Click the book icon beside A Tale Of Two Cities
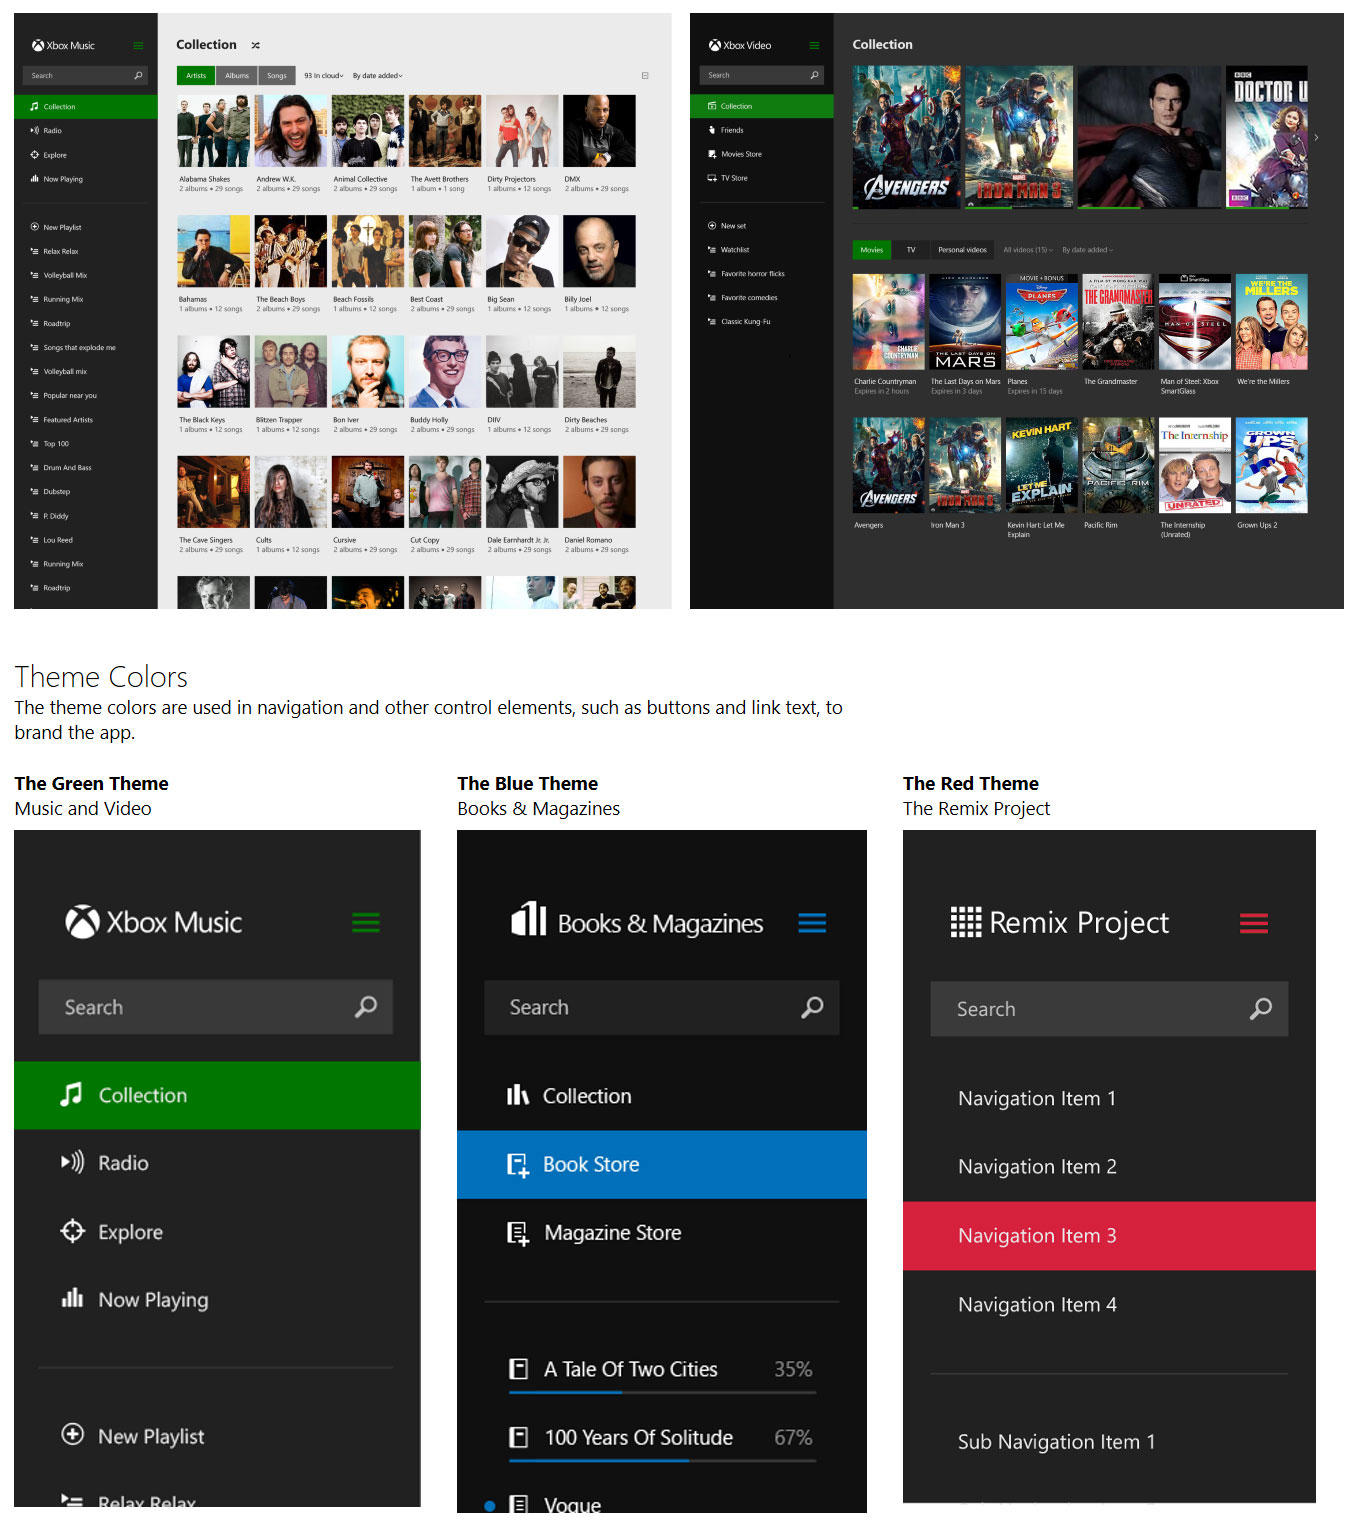1367x1527 pixels. click(x=518, y=1368)
